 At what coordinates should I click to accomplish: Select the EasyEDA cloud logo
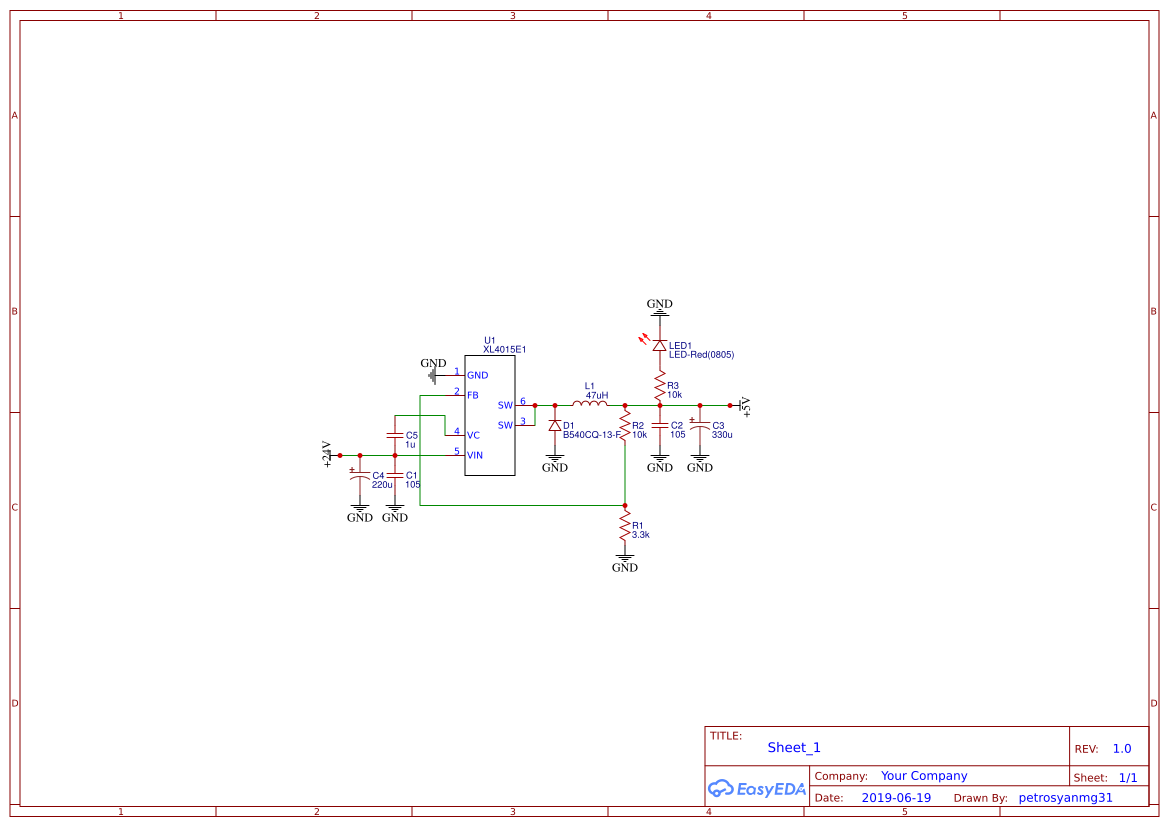click(x=757, y=789)
